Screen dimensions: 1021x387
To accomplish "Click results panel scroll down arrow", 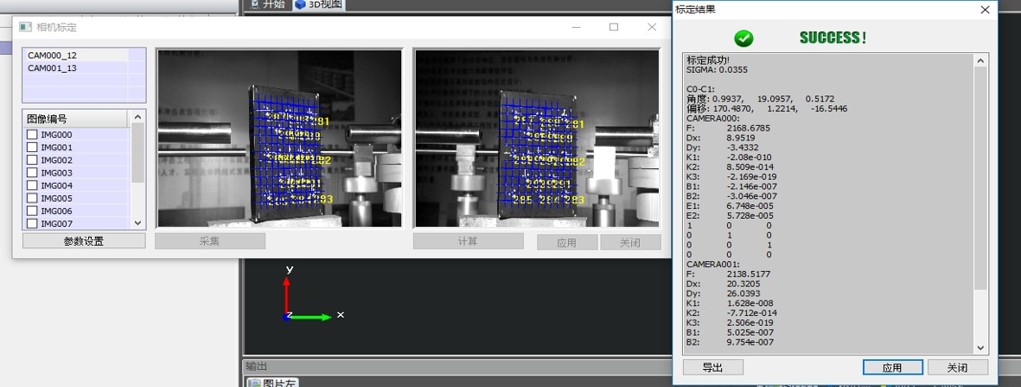I will 981,348.
